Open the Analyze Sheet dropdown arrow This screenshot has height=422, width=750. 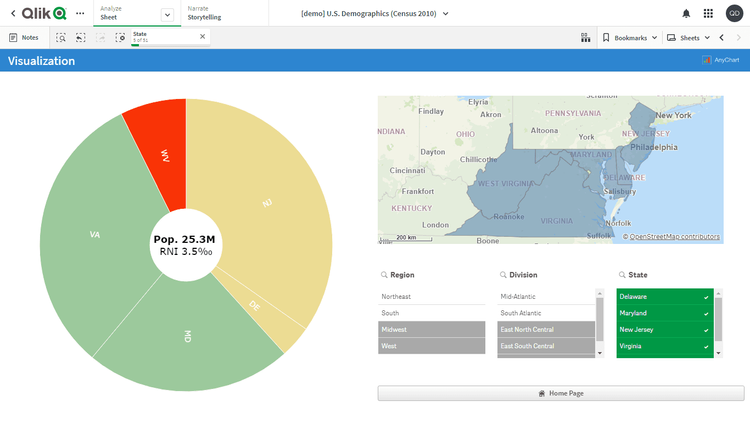pyautogui.click(x=167, y=14)
